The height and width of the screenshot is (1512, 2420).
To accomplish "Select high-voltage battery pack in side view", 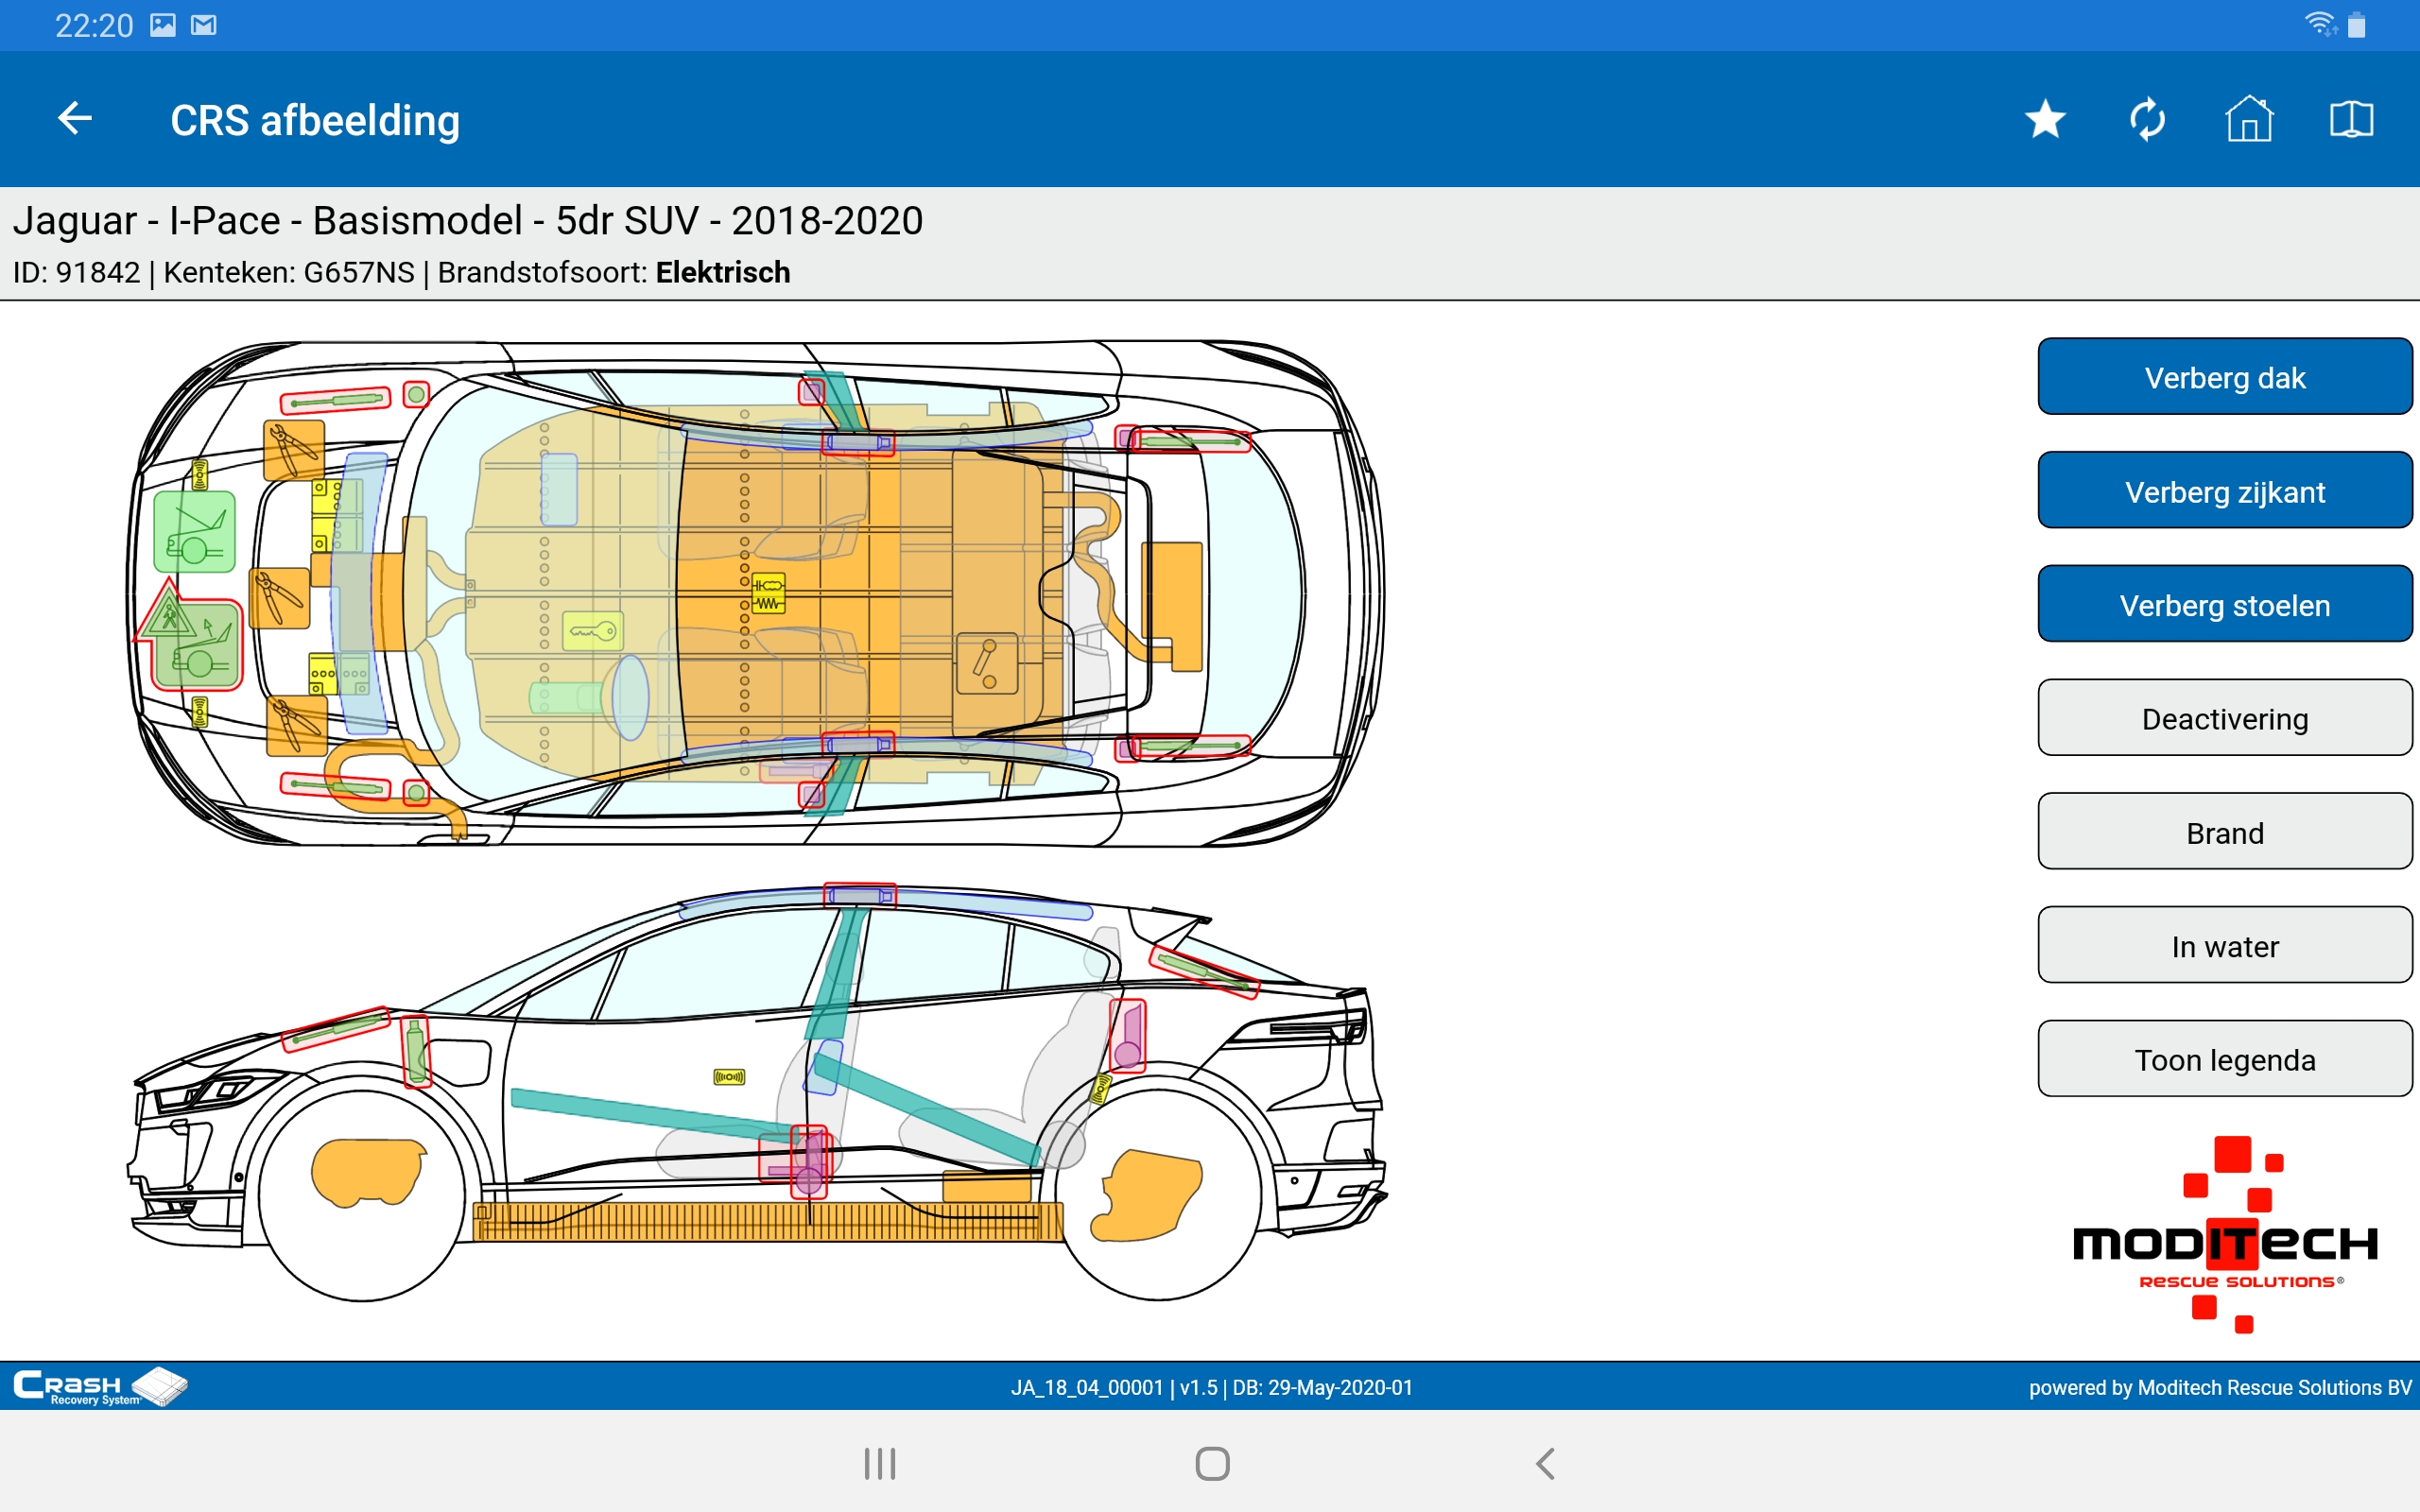I will tap(768, 1221).
